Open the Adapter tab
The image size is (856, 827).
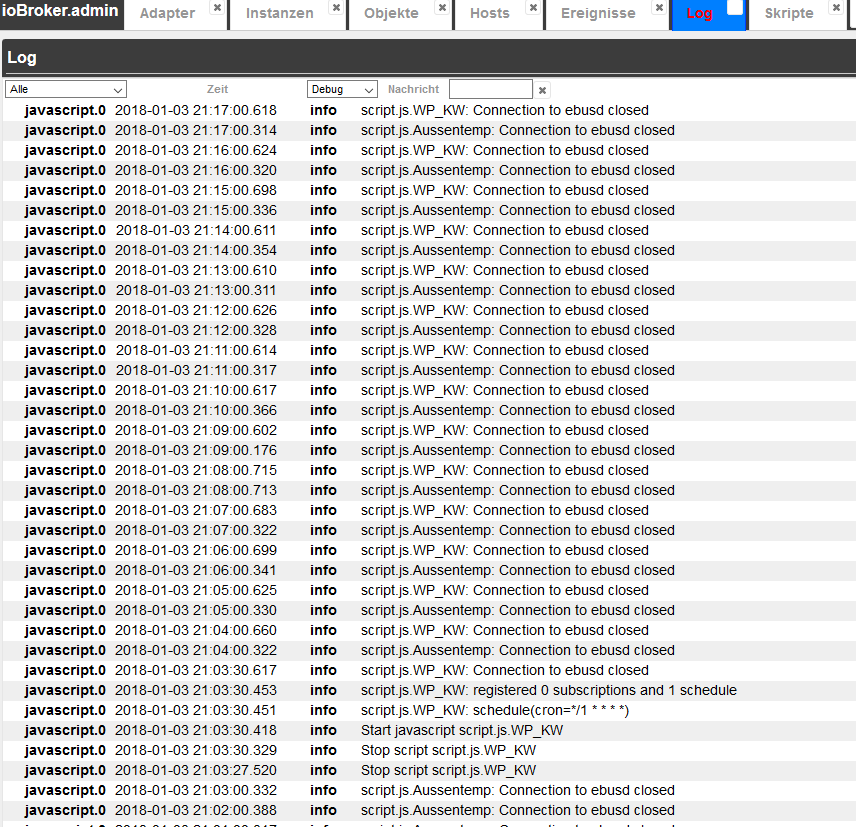[167, 14]
